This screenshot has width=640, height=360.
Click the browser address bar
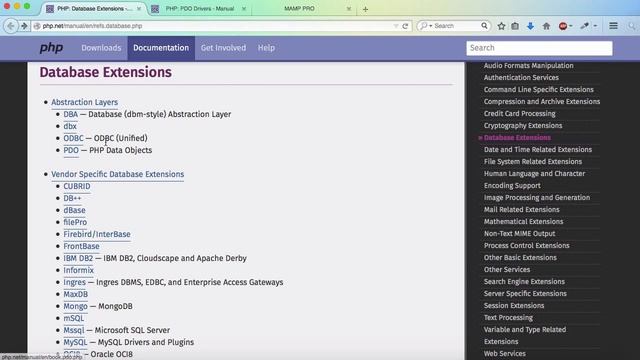[x=216, y=26]
